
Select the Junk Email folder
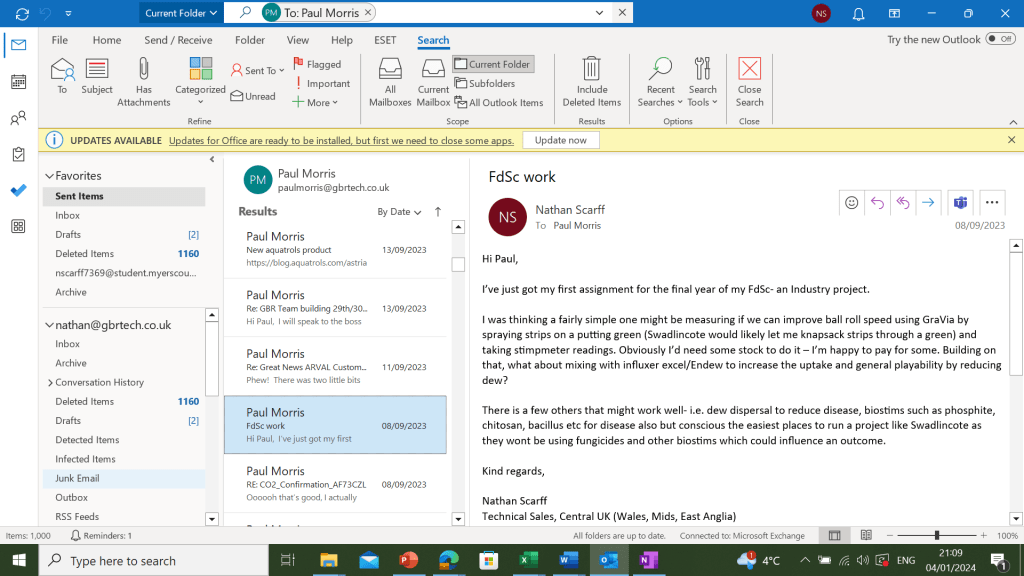(x=77, y=478)
